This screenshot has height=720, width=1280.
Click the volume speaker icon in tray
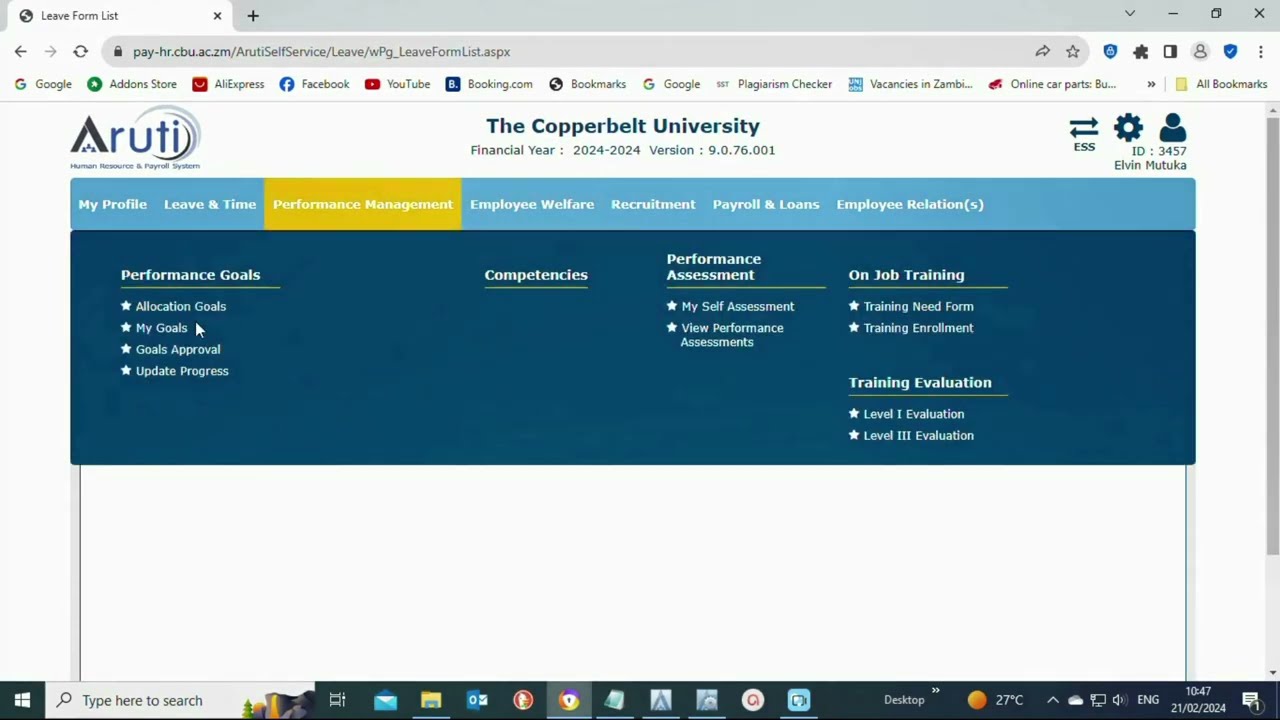click(x=1119, y=700)
